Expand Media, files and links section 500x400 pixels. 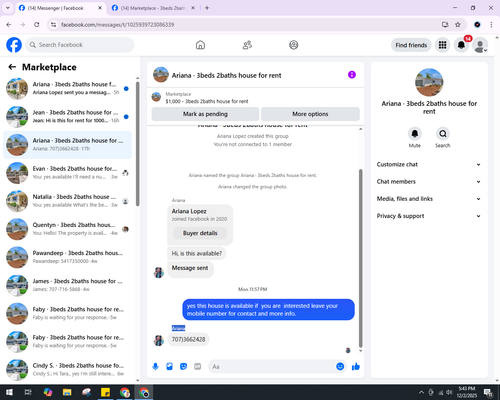429,199
